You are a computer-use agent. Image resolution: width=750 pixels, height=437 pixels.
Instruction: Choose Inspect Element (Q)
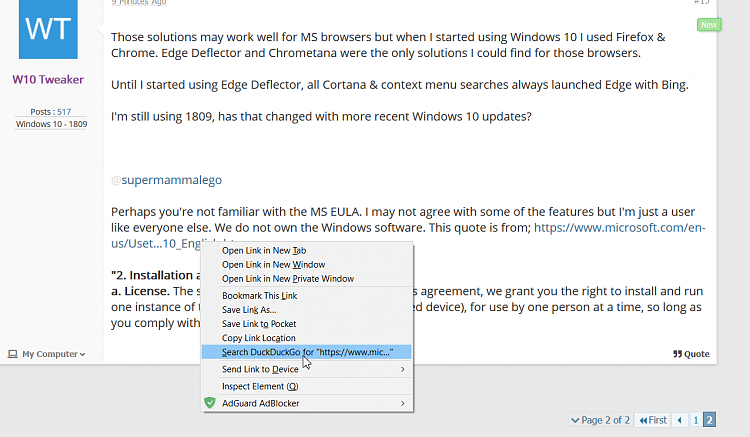pos(307,386)
